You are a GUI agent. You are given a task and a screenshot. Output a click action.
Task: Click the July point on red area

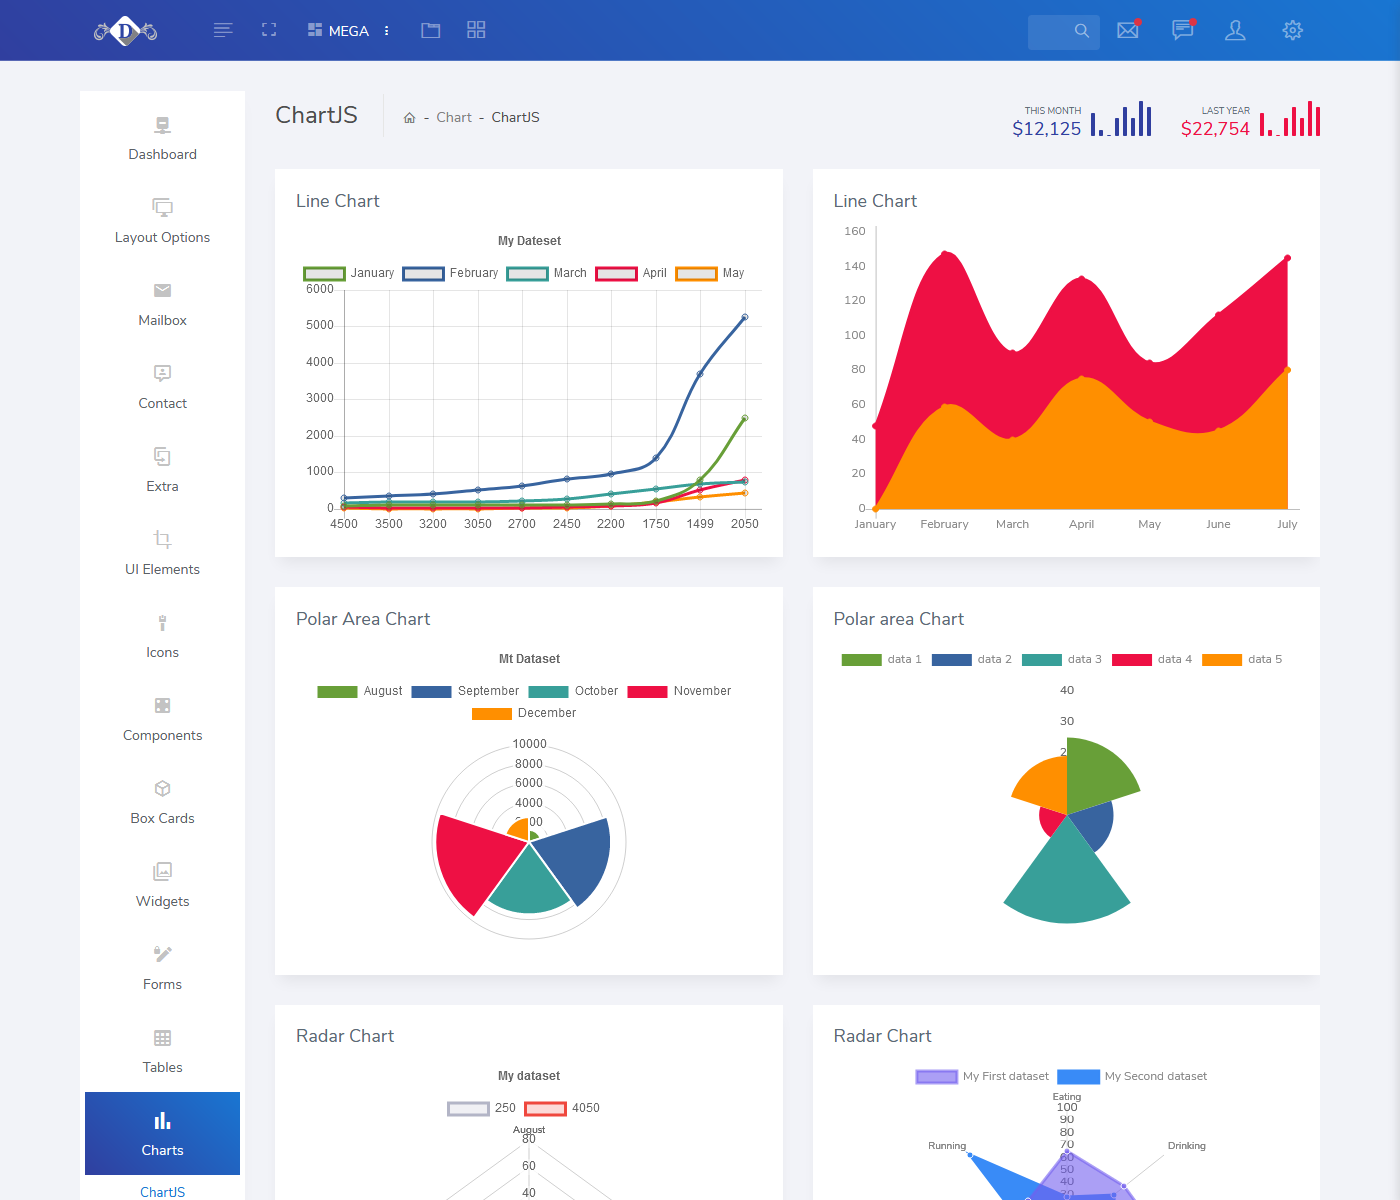(x=1287, y=258)
